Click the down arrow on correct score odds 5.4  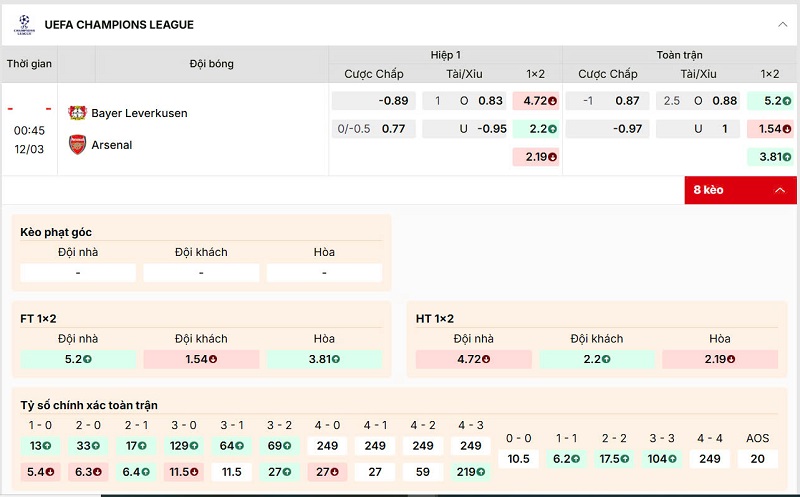pyautogui.click(x=50, y=472)
